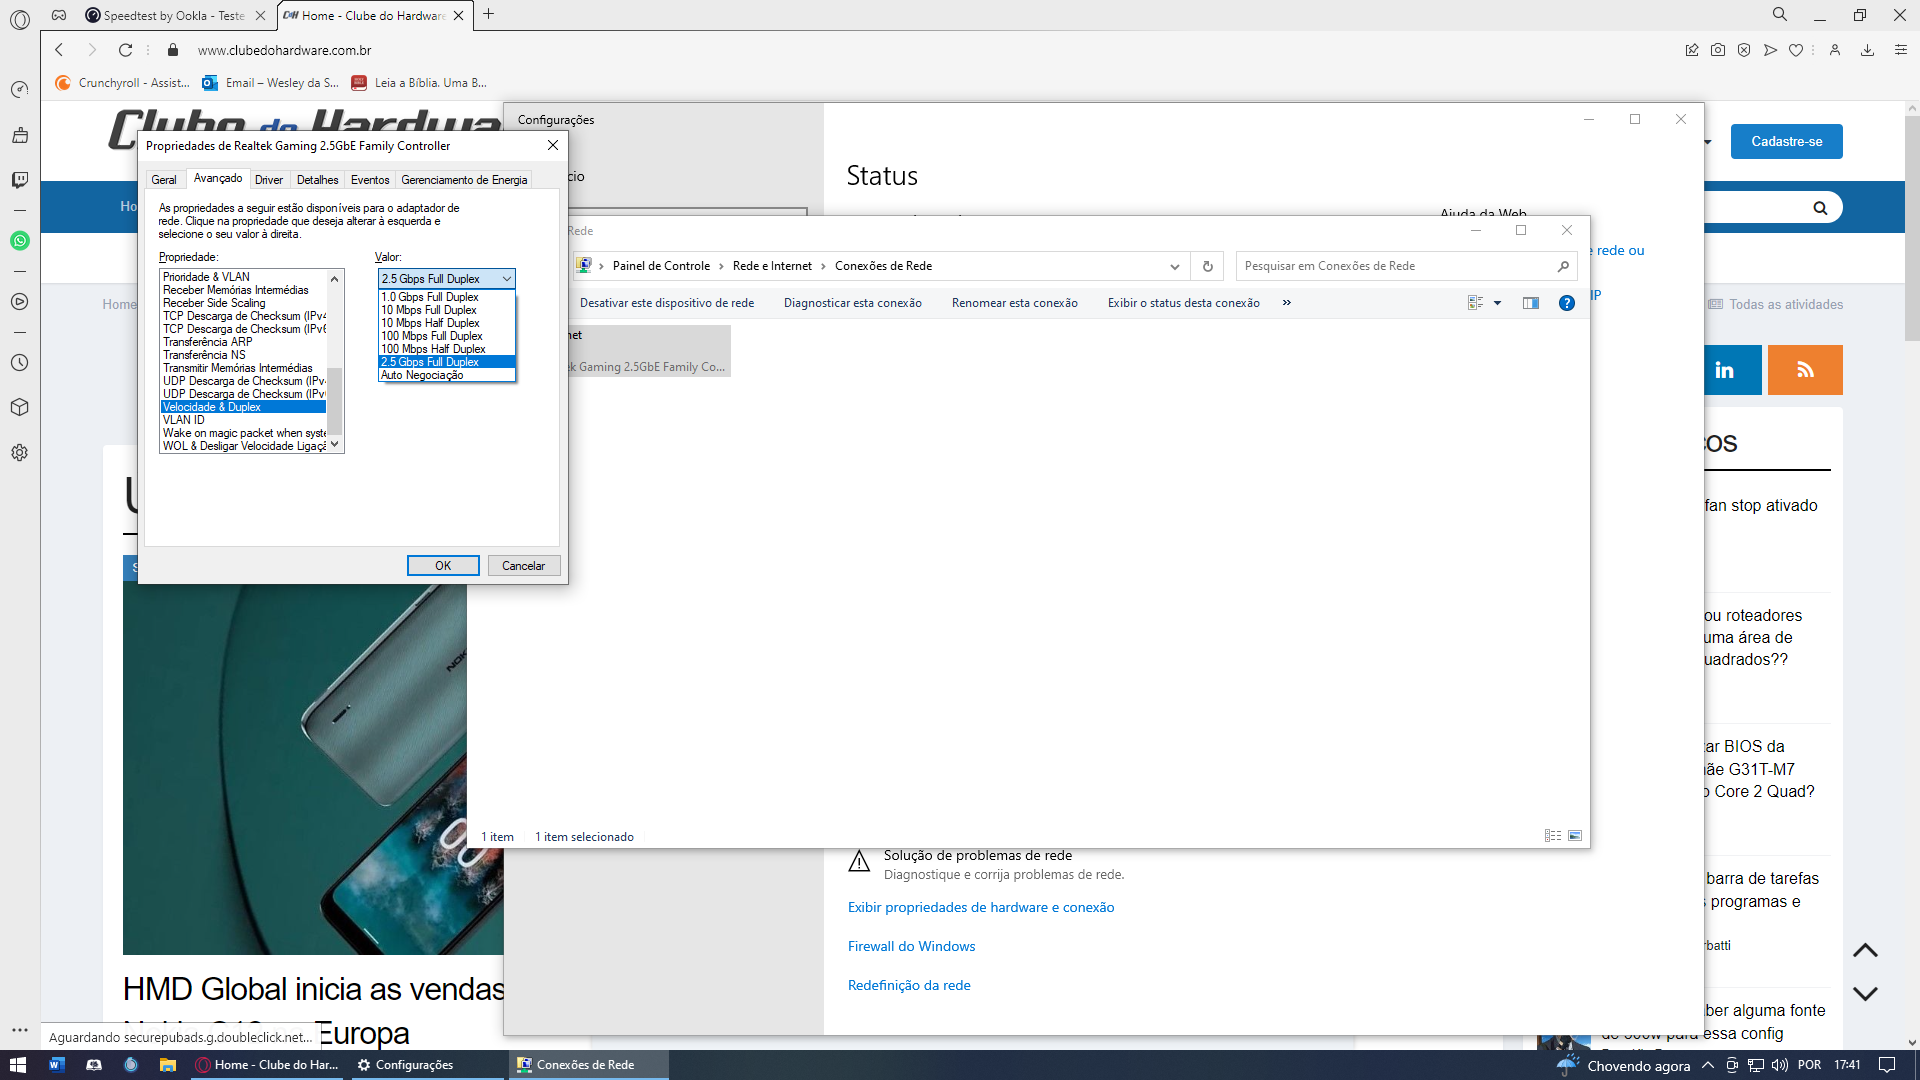1920x1080 pixels.
Task: Open Opera easy setup sliders icon
Action: [1901, 50]
